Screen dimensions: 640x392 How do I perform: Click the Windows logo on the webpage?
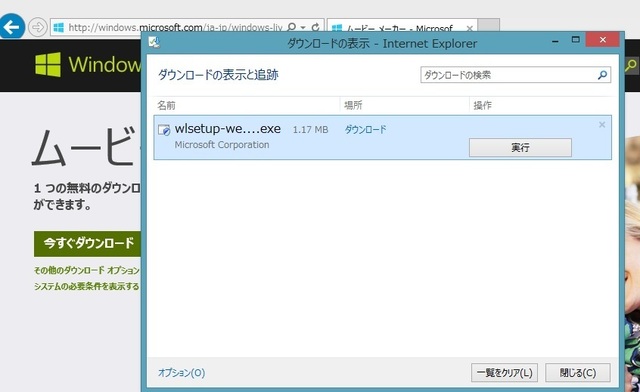click(x=48, y=65)
